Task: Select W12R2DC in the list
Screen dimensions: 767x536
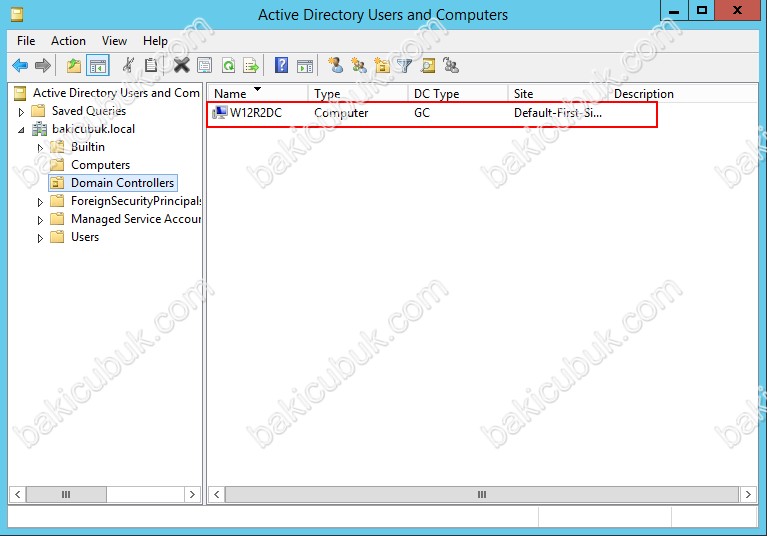Action: (255, 113)
